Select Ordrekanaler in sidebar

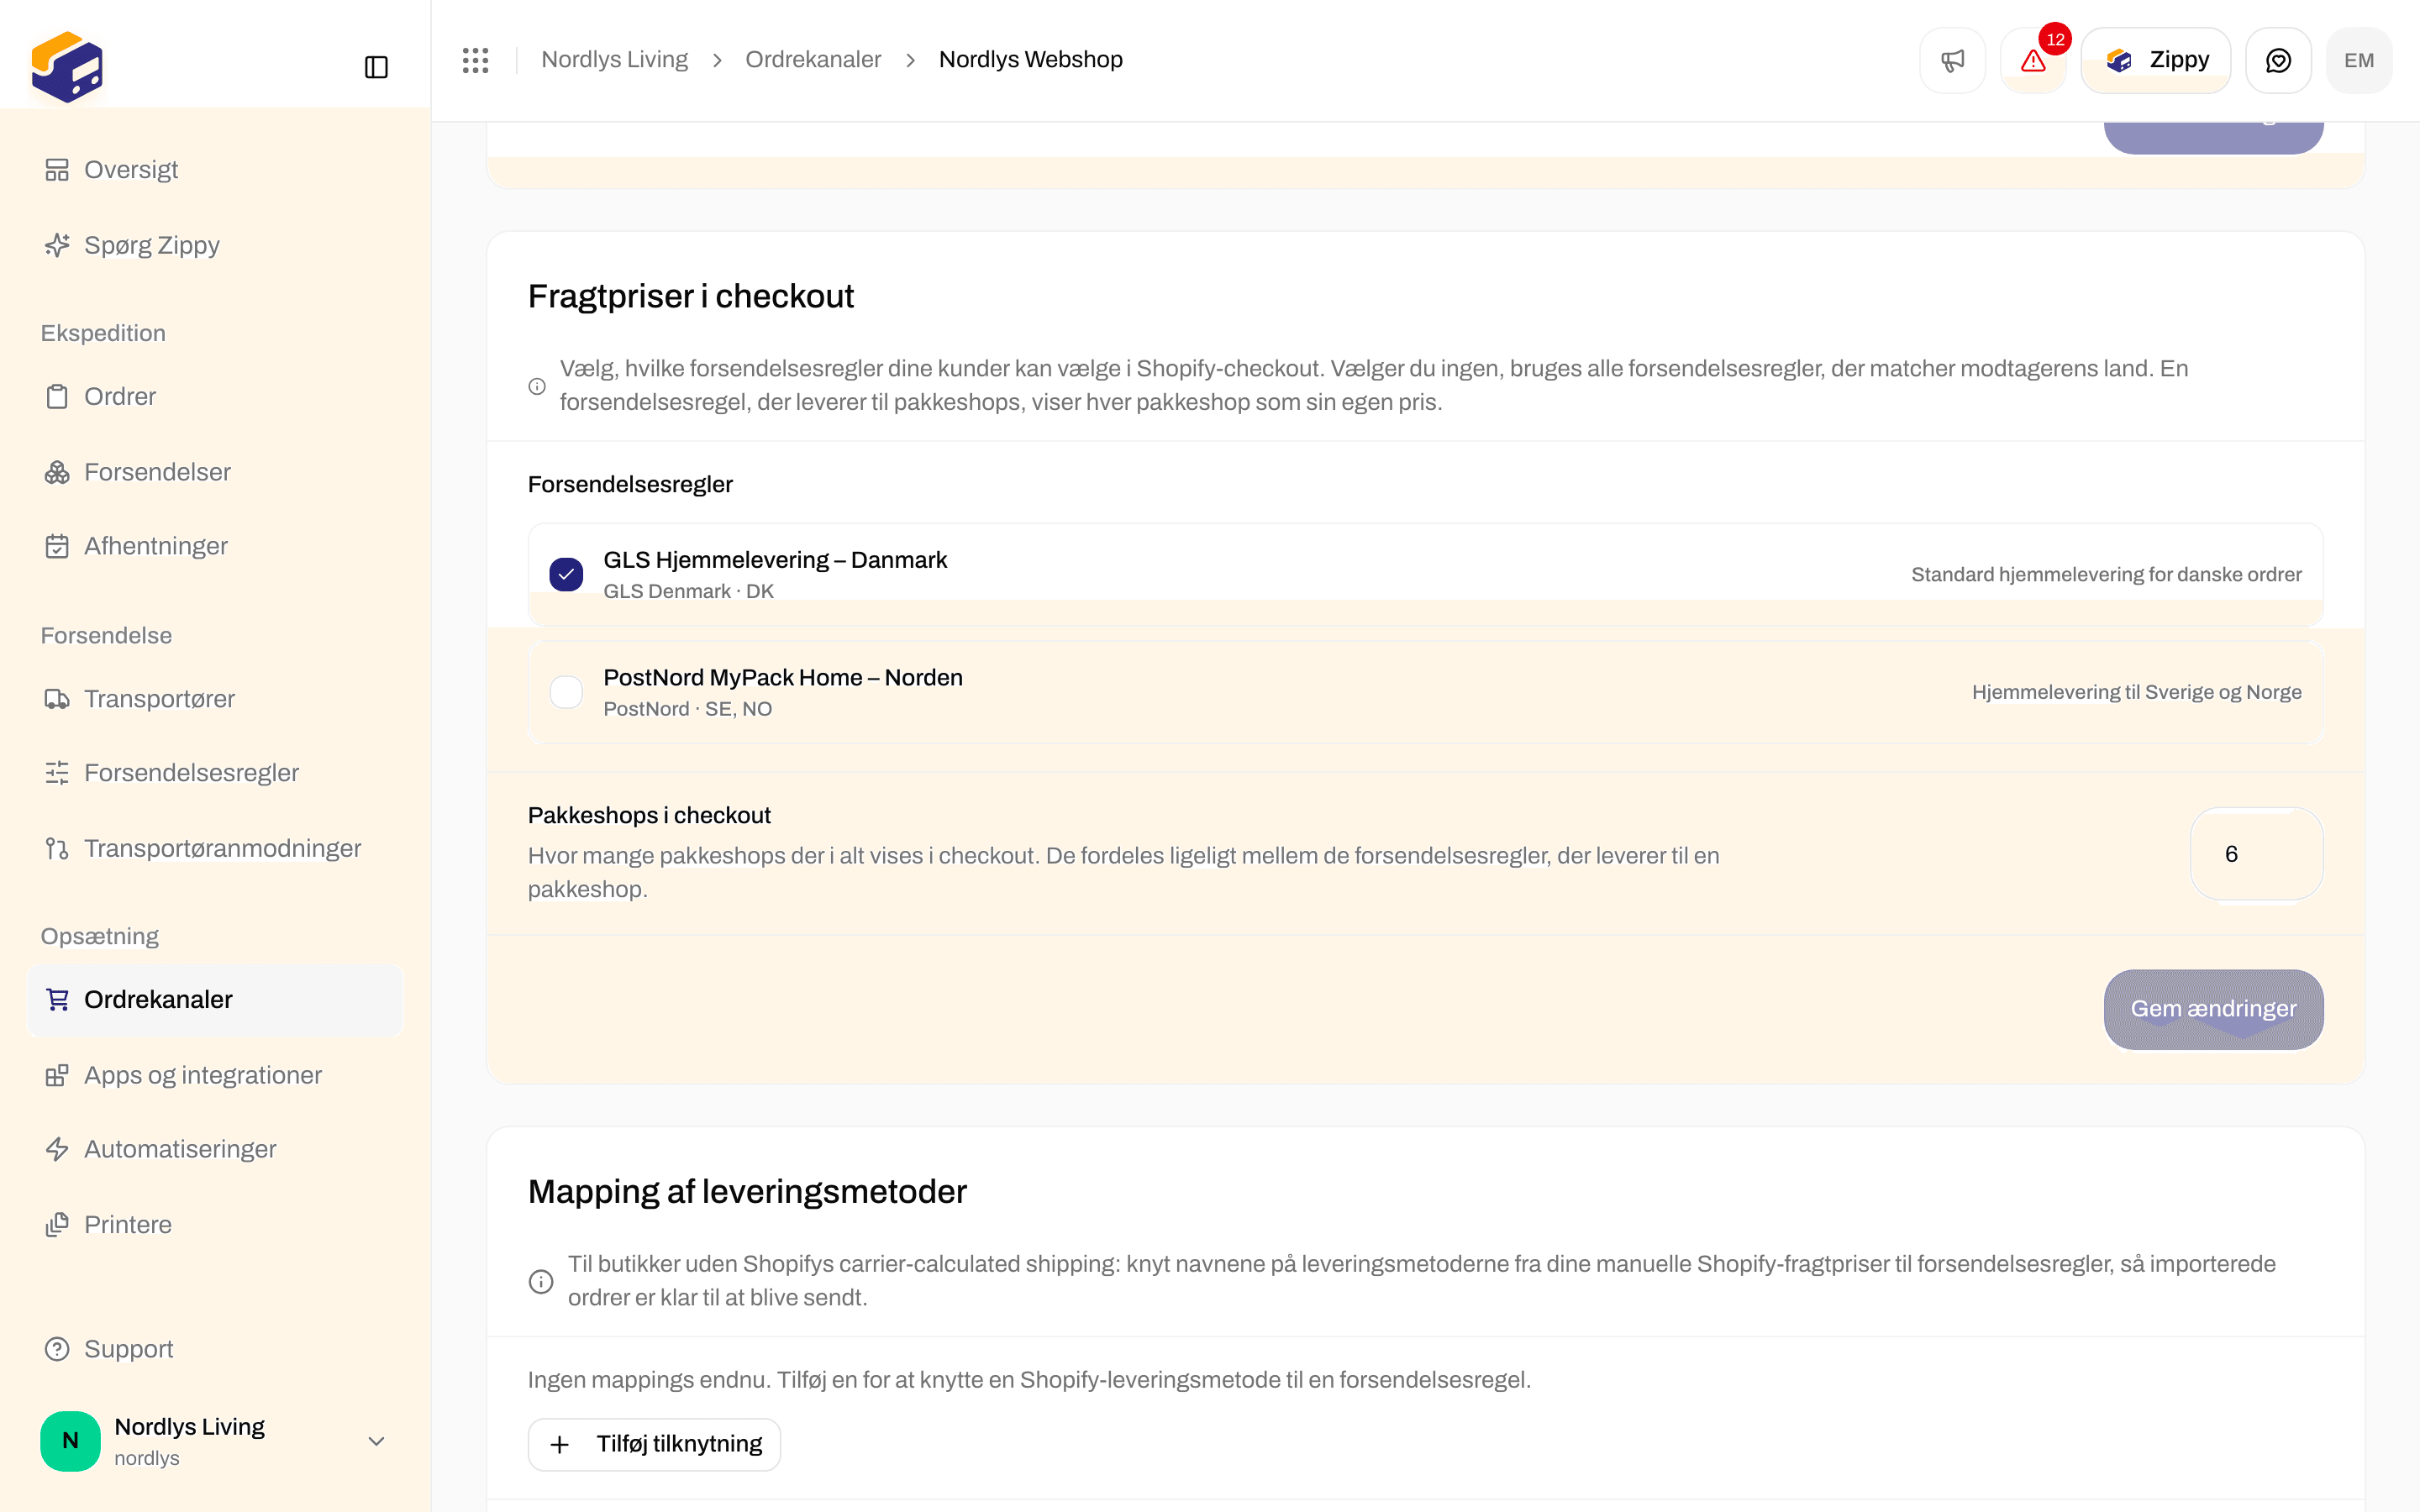click(215, 1000)
